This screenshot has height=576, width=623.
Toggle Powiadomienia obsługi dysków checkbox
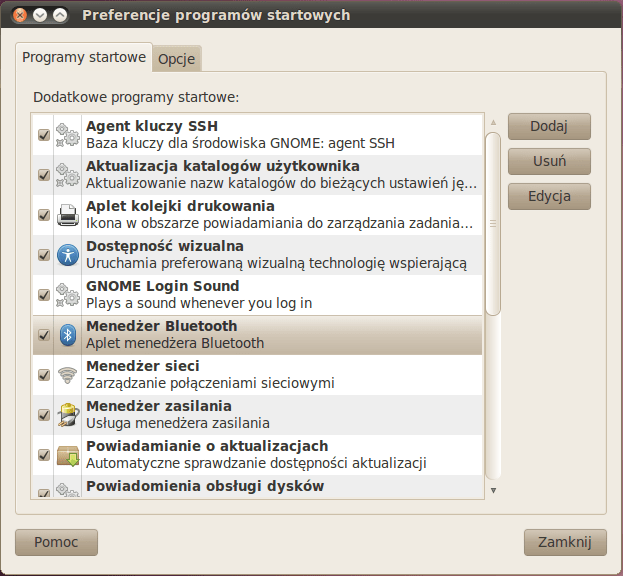point(44,493)
